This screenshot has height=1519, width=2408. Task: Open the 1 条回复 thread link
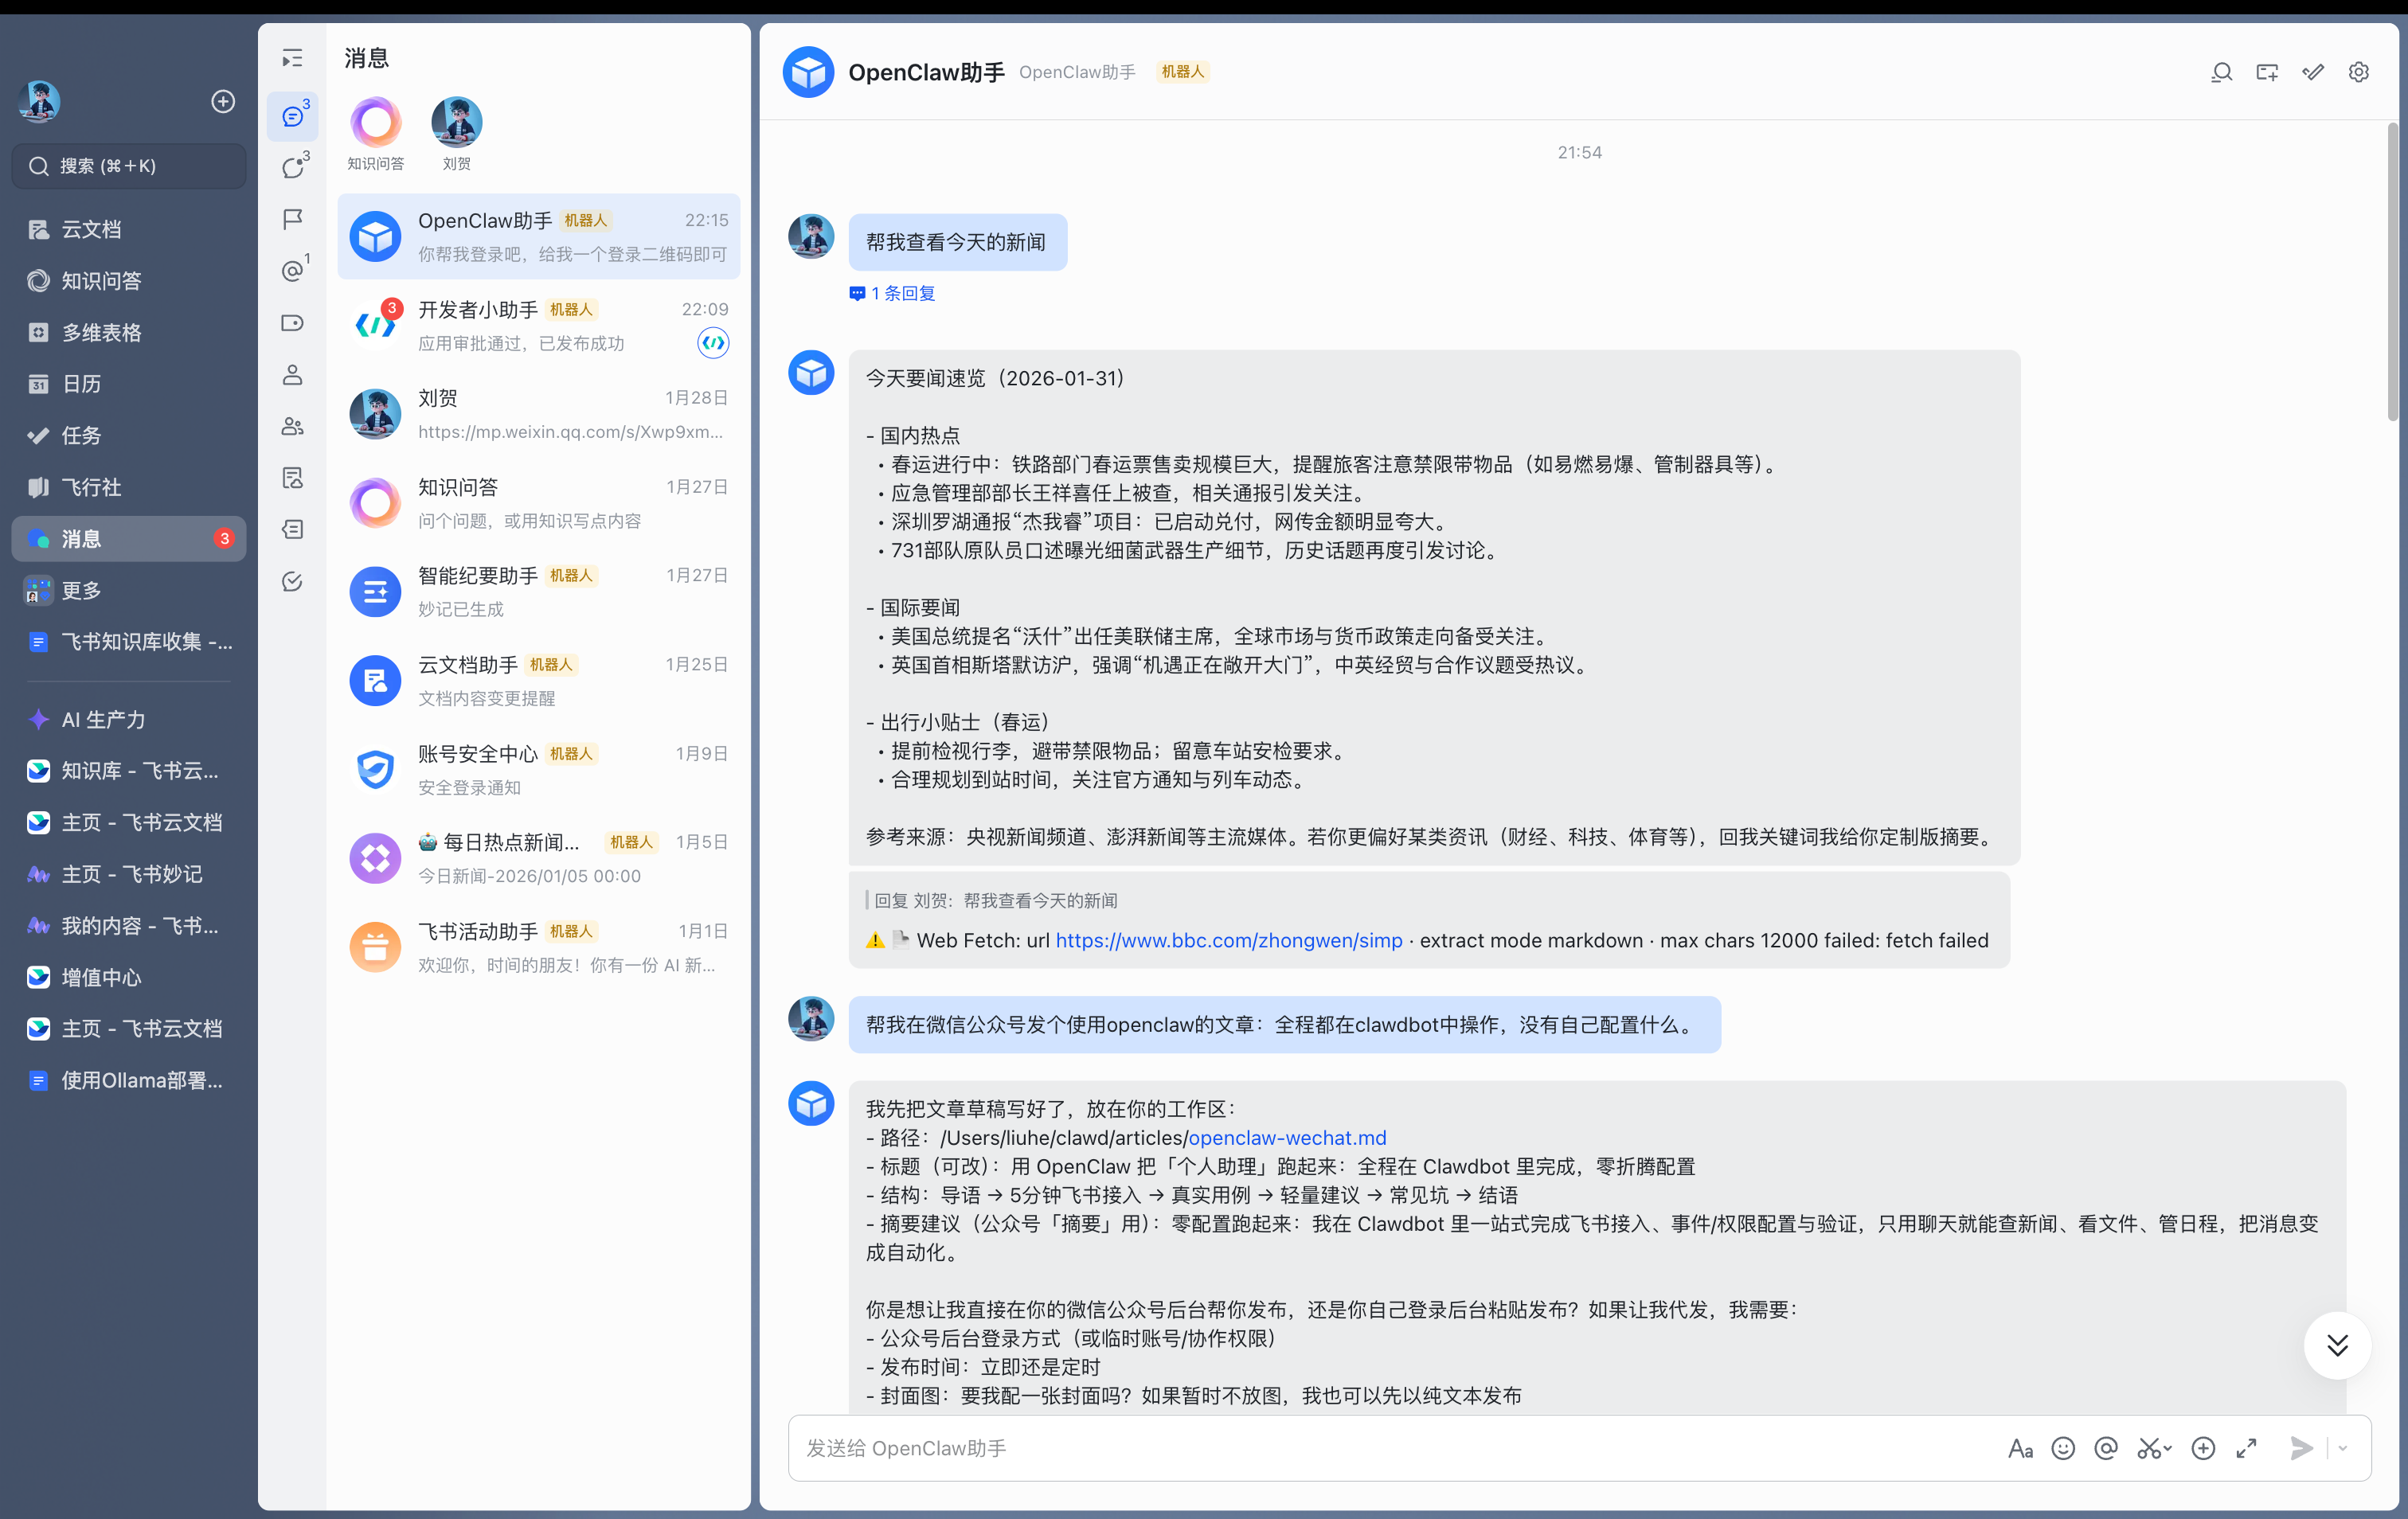[892, 293]
